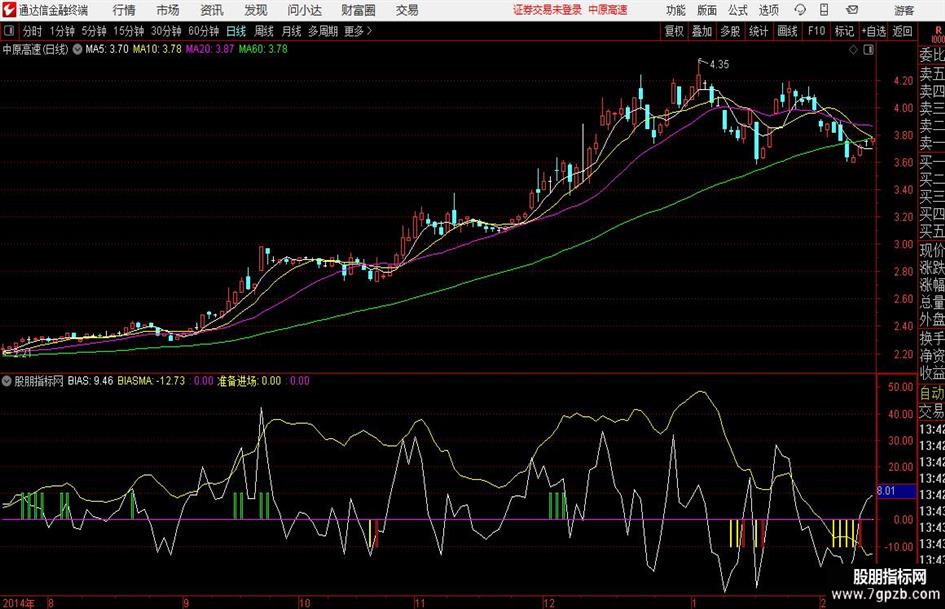The image size is (945, 609).
Task: Click the +自选 add to watchlist button
Action: (x=873, y=31)
